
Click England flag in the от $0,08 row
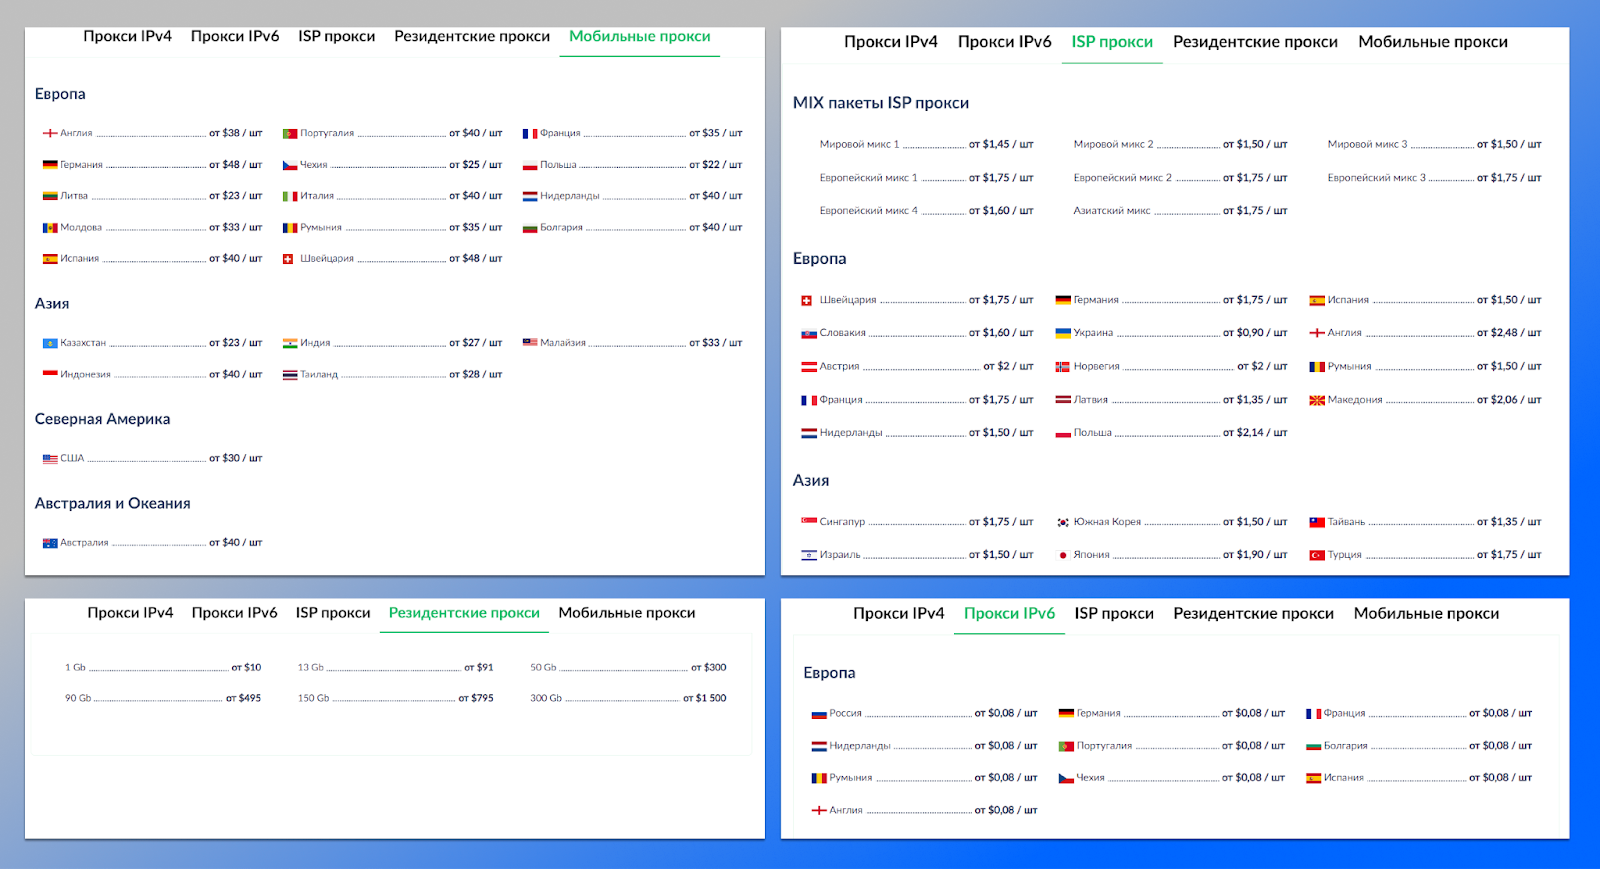pos(819,810)
